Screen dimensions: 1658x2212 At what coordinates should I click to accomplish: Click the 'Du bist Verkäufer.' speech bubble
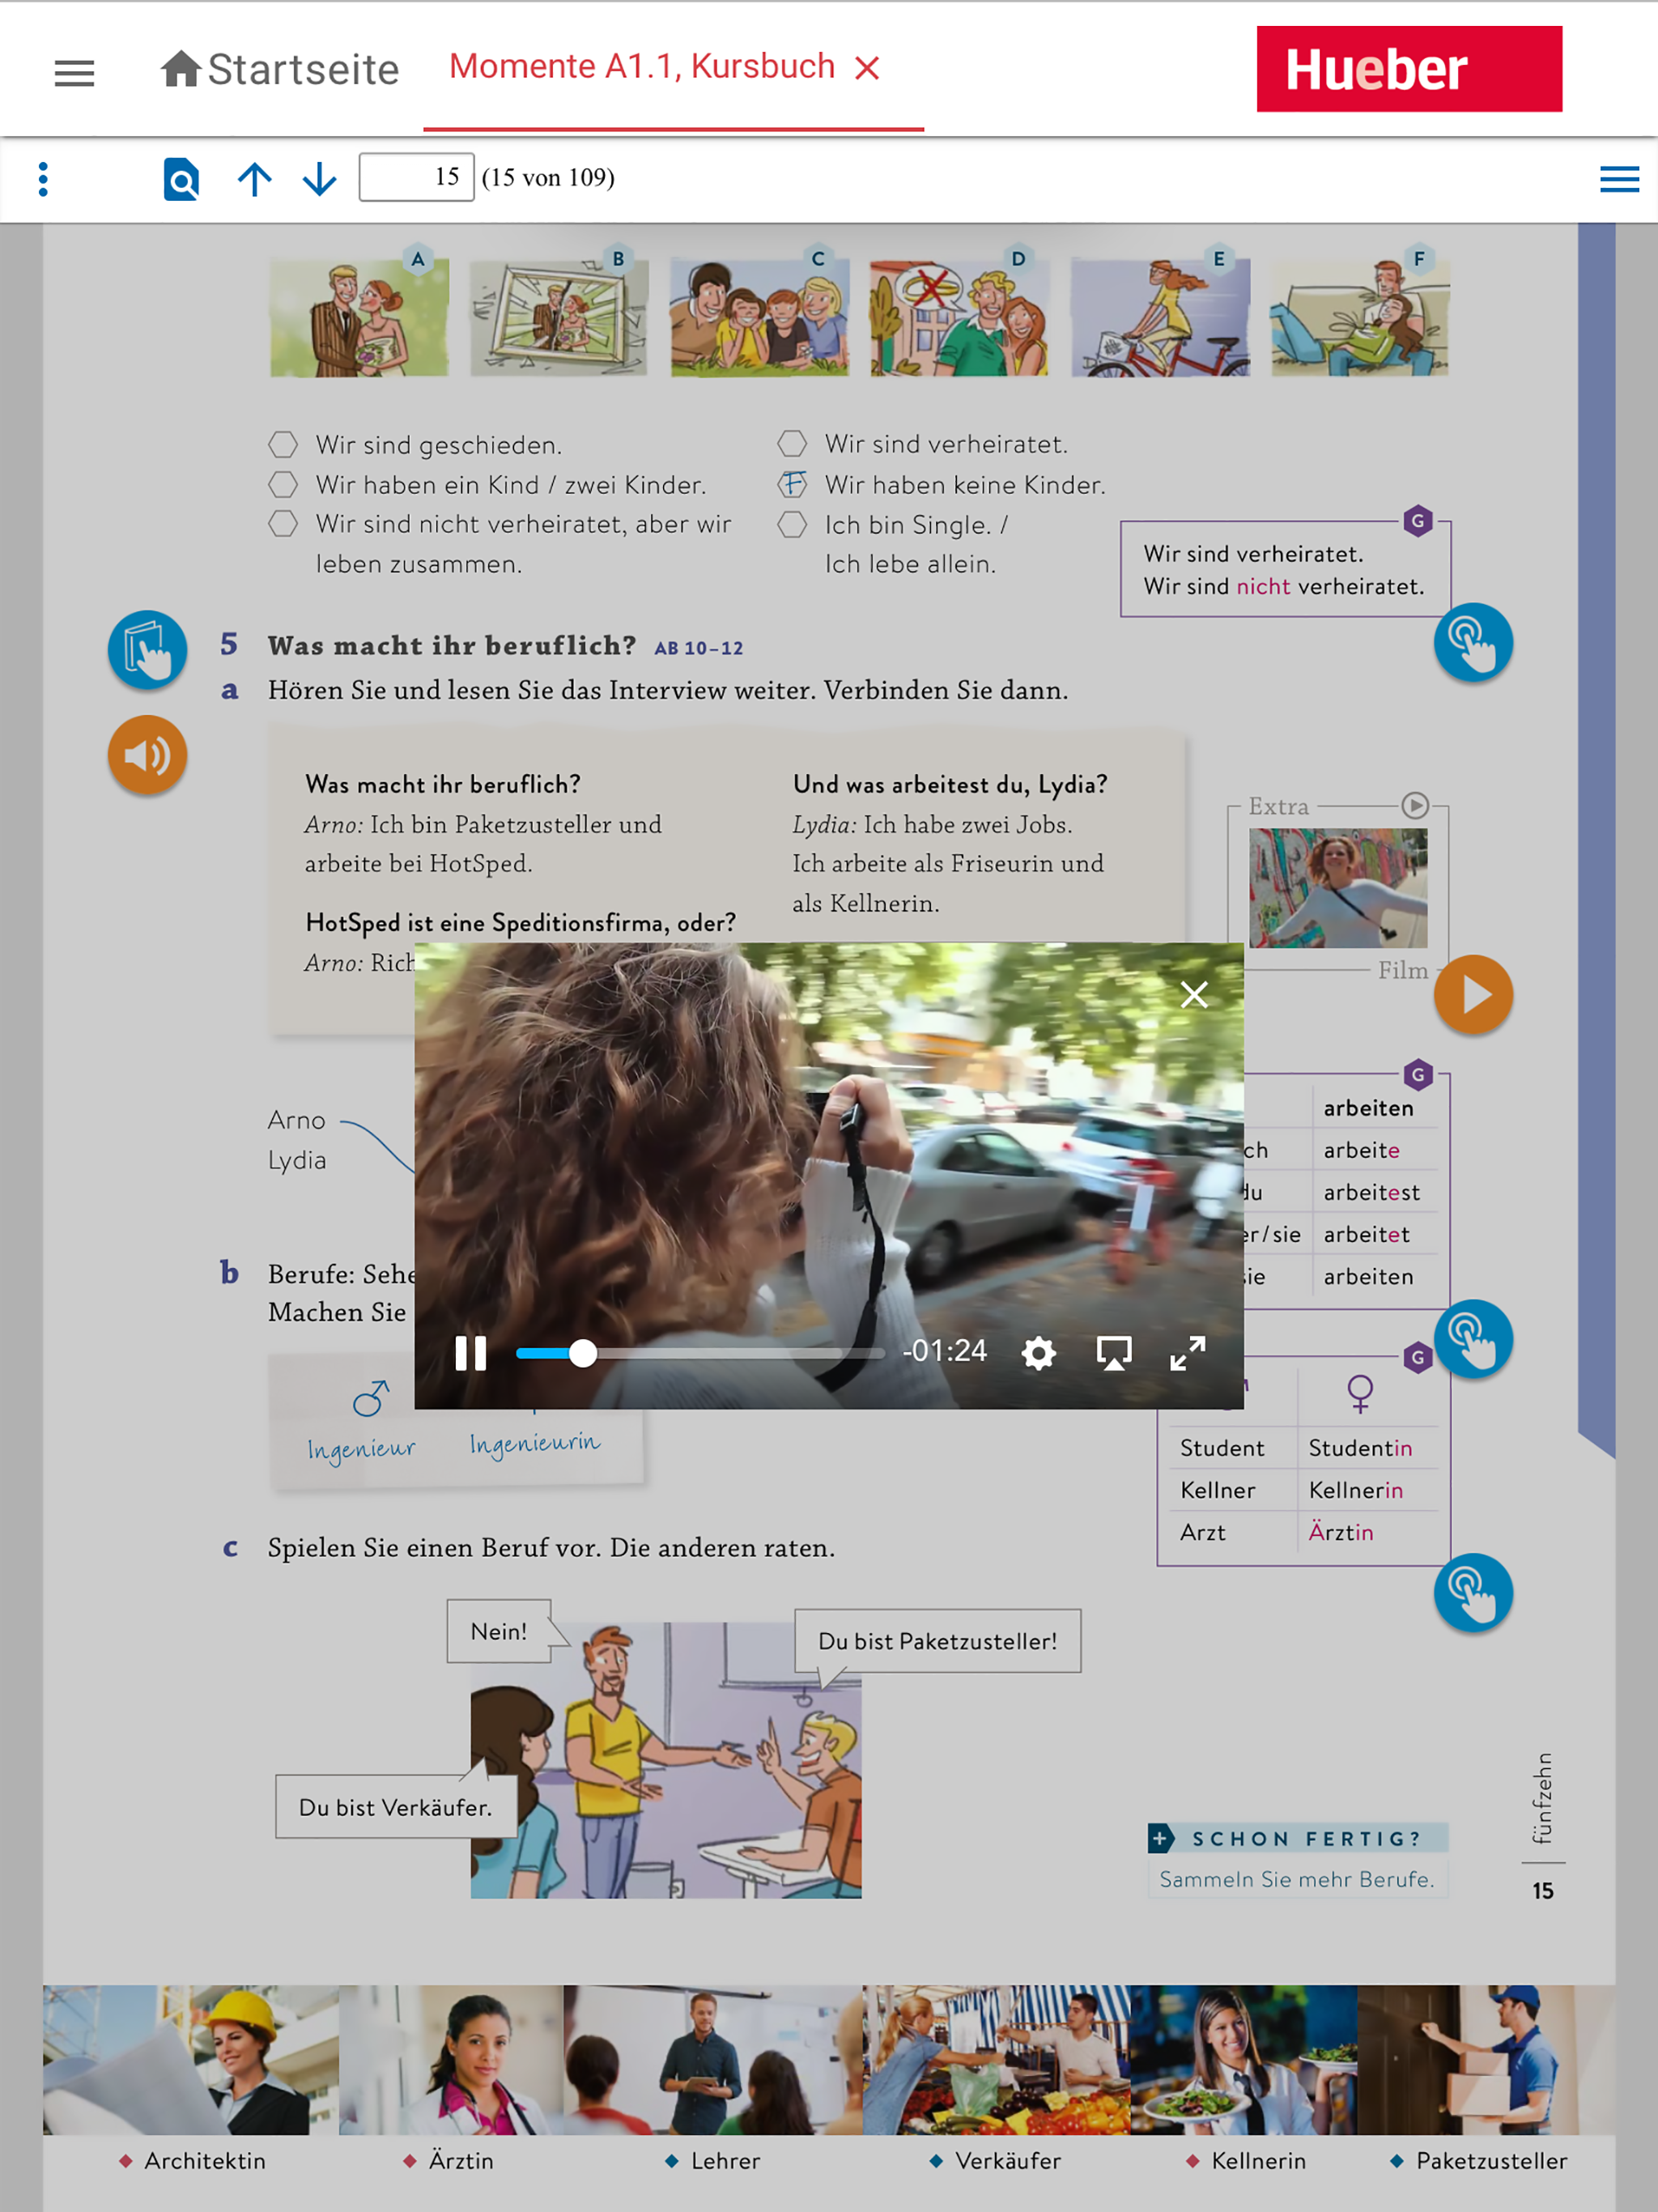[x=396, y=1807]
